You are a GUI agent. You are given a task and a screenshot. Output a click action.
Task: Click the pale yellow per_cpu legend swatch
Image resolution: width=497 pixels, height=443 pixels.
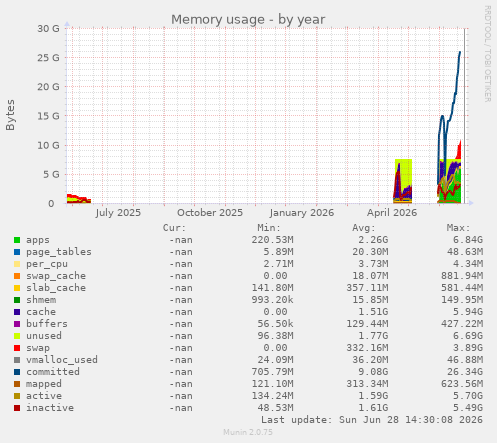[17, 264]
